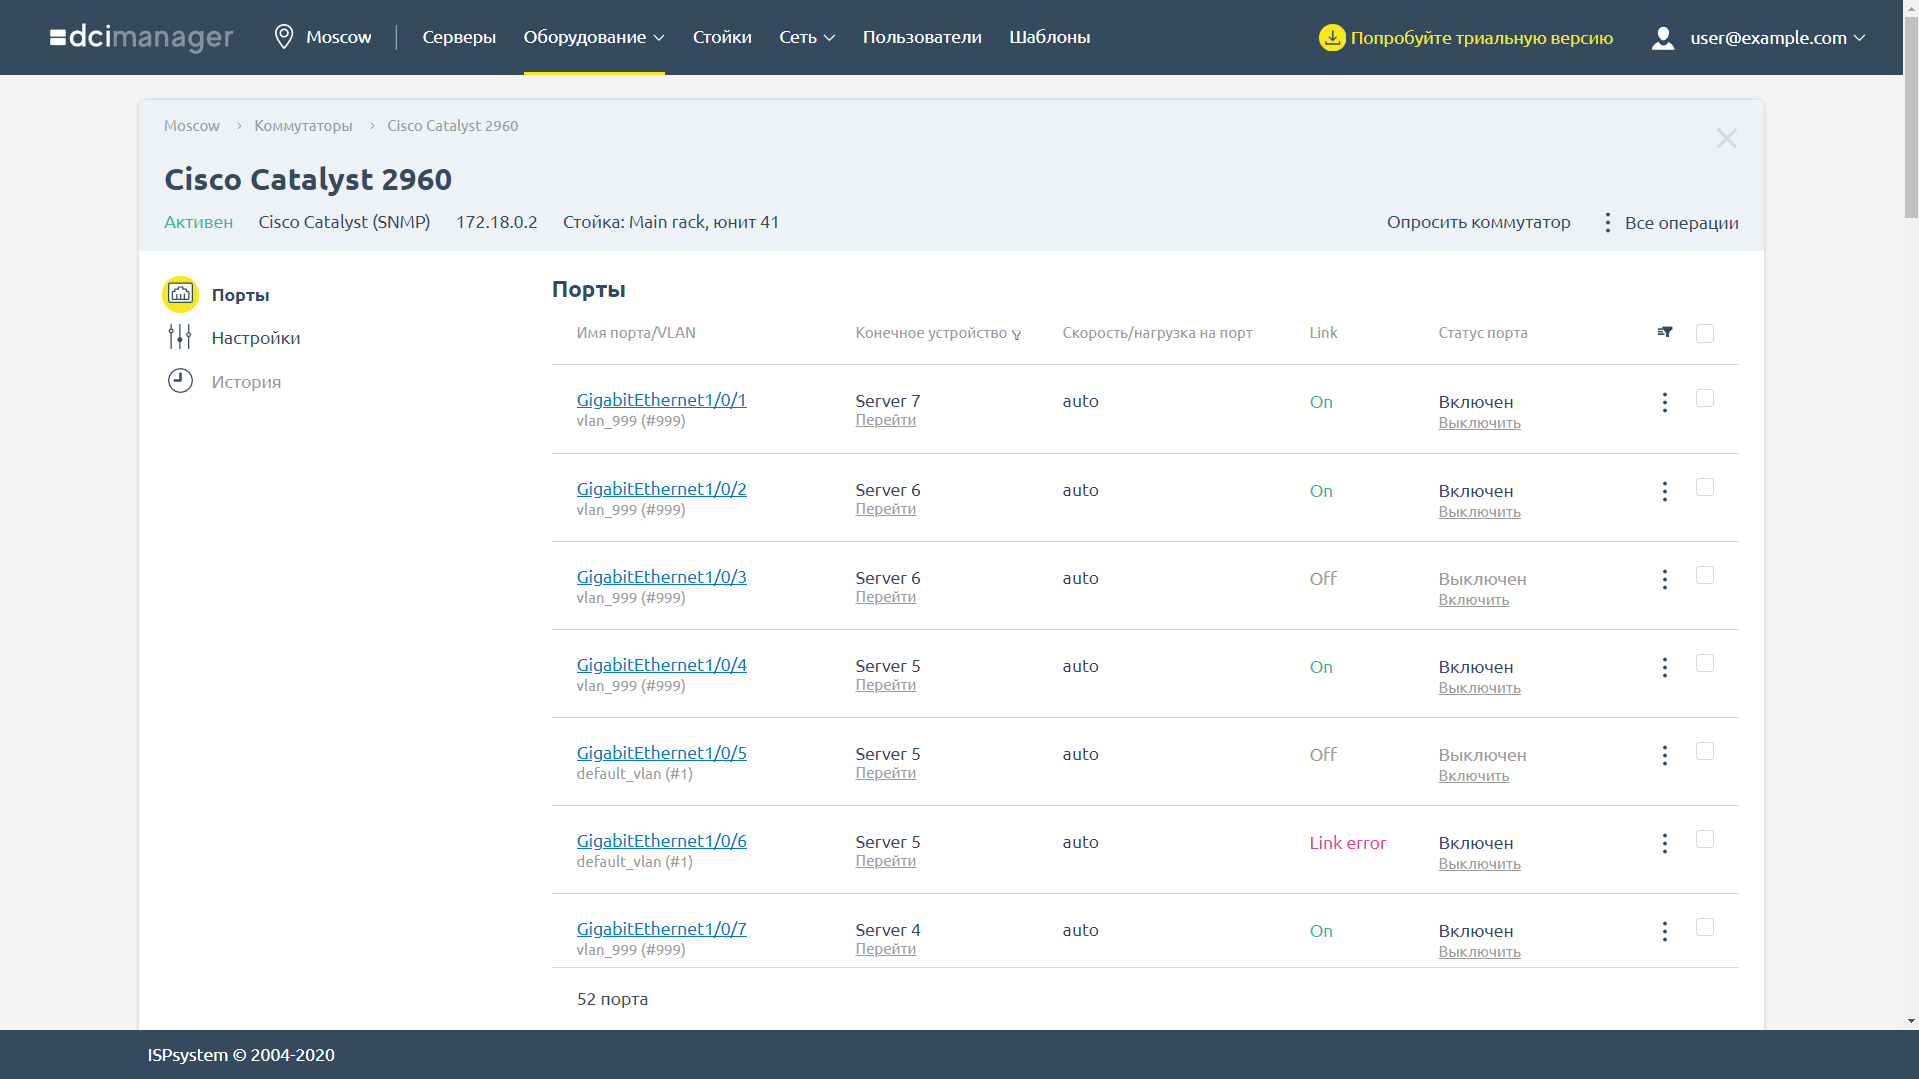Open История clock icon in sidebar
Viewport: 1919px width, 1079px height.
[x=180, y=381]
